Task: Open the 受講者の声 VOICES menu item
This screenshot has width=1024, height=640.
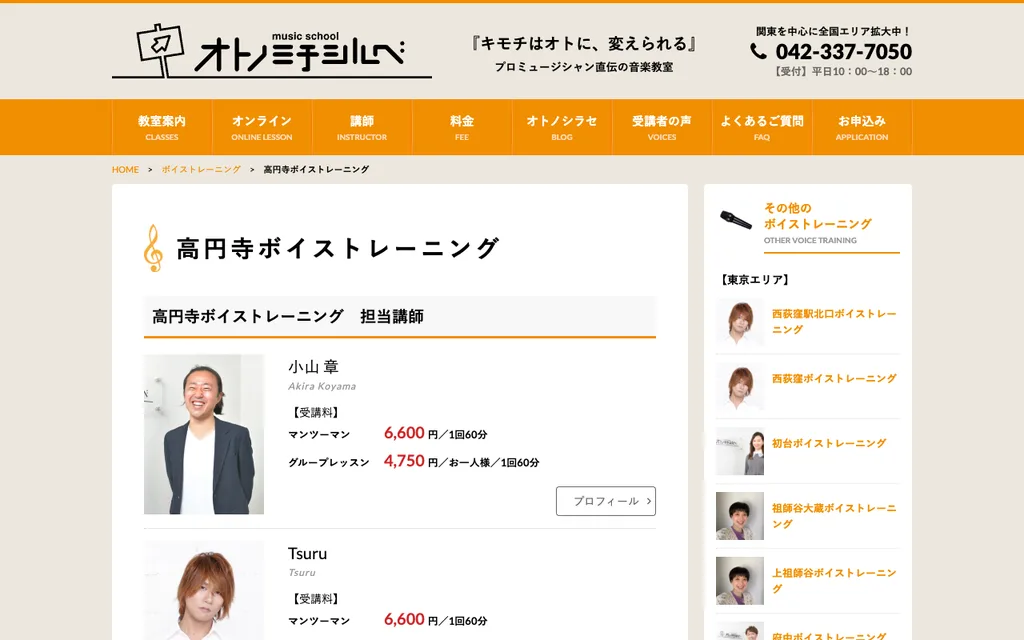Action: 662,127
